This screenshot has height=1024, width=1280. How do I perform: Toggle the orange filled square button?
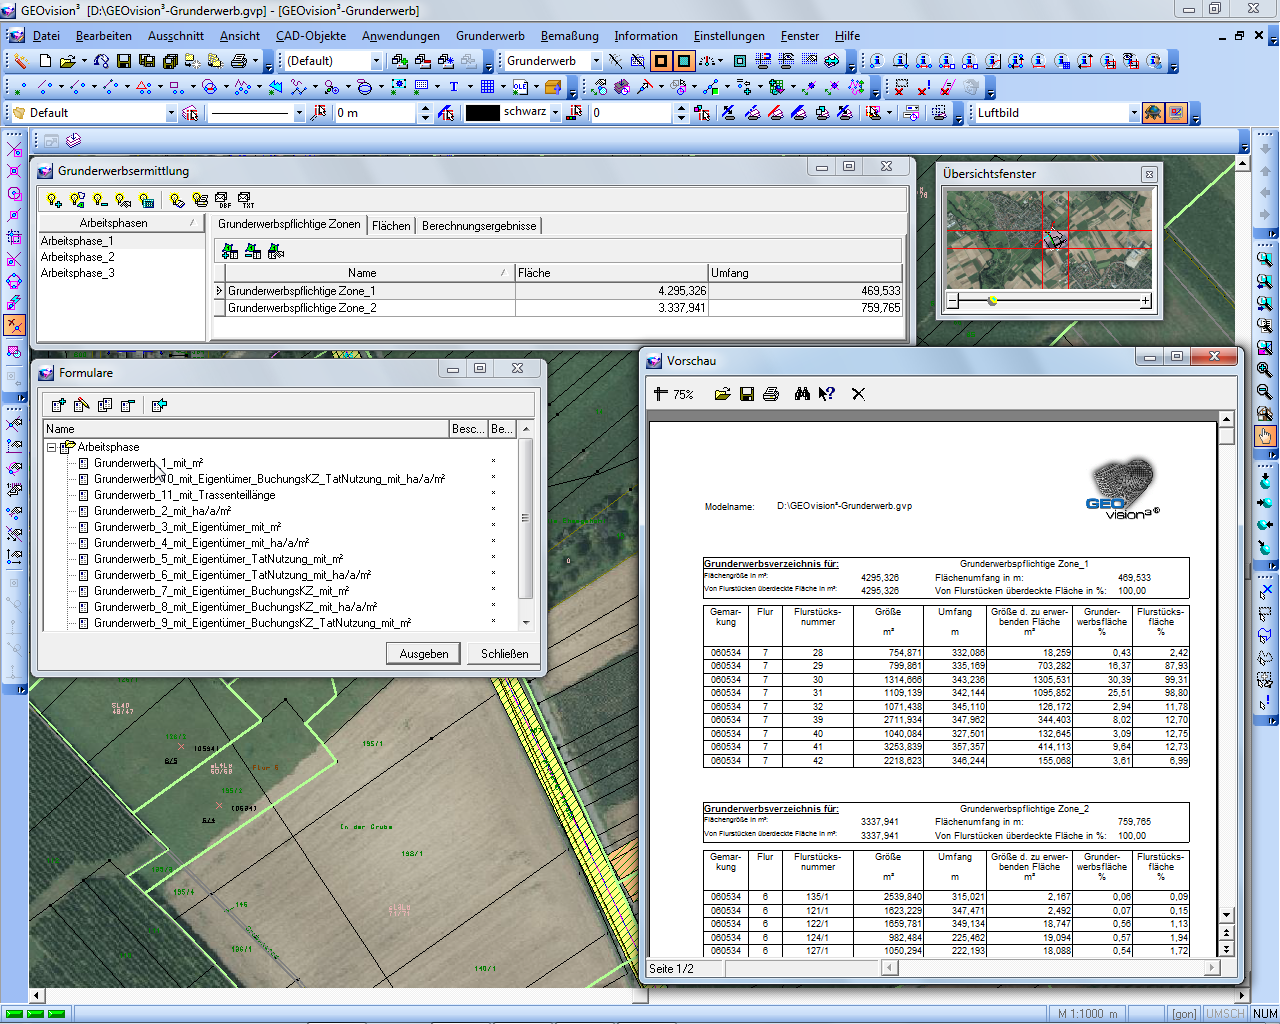684,61
